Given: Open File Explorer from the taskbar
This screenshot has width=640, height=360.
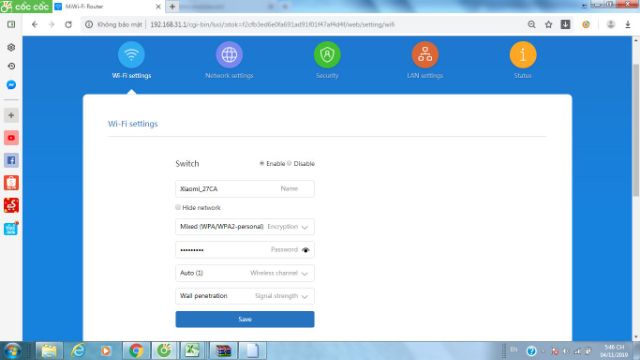Looking at the screenshot, I should (x=49, y=351).
